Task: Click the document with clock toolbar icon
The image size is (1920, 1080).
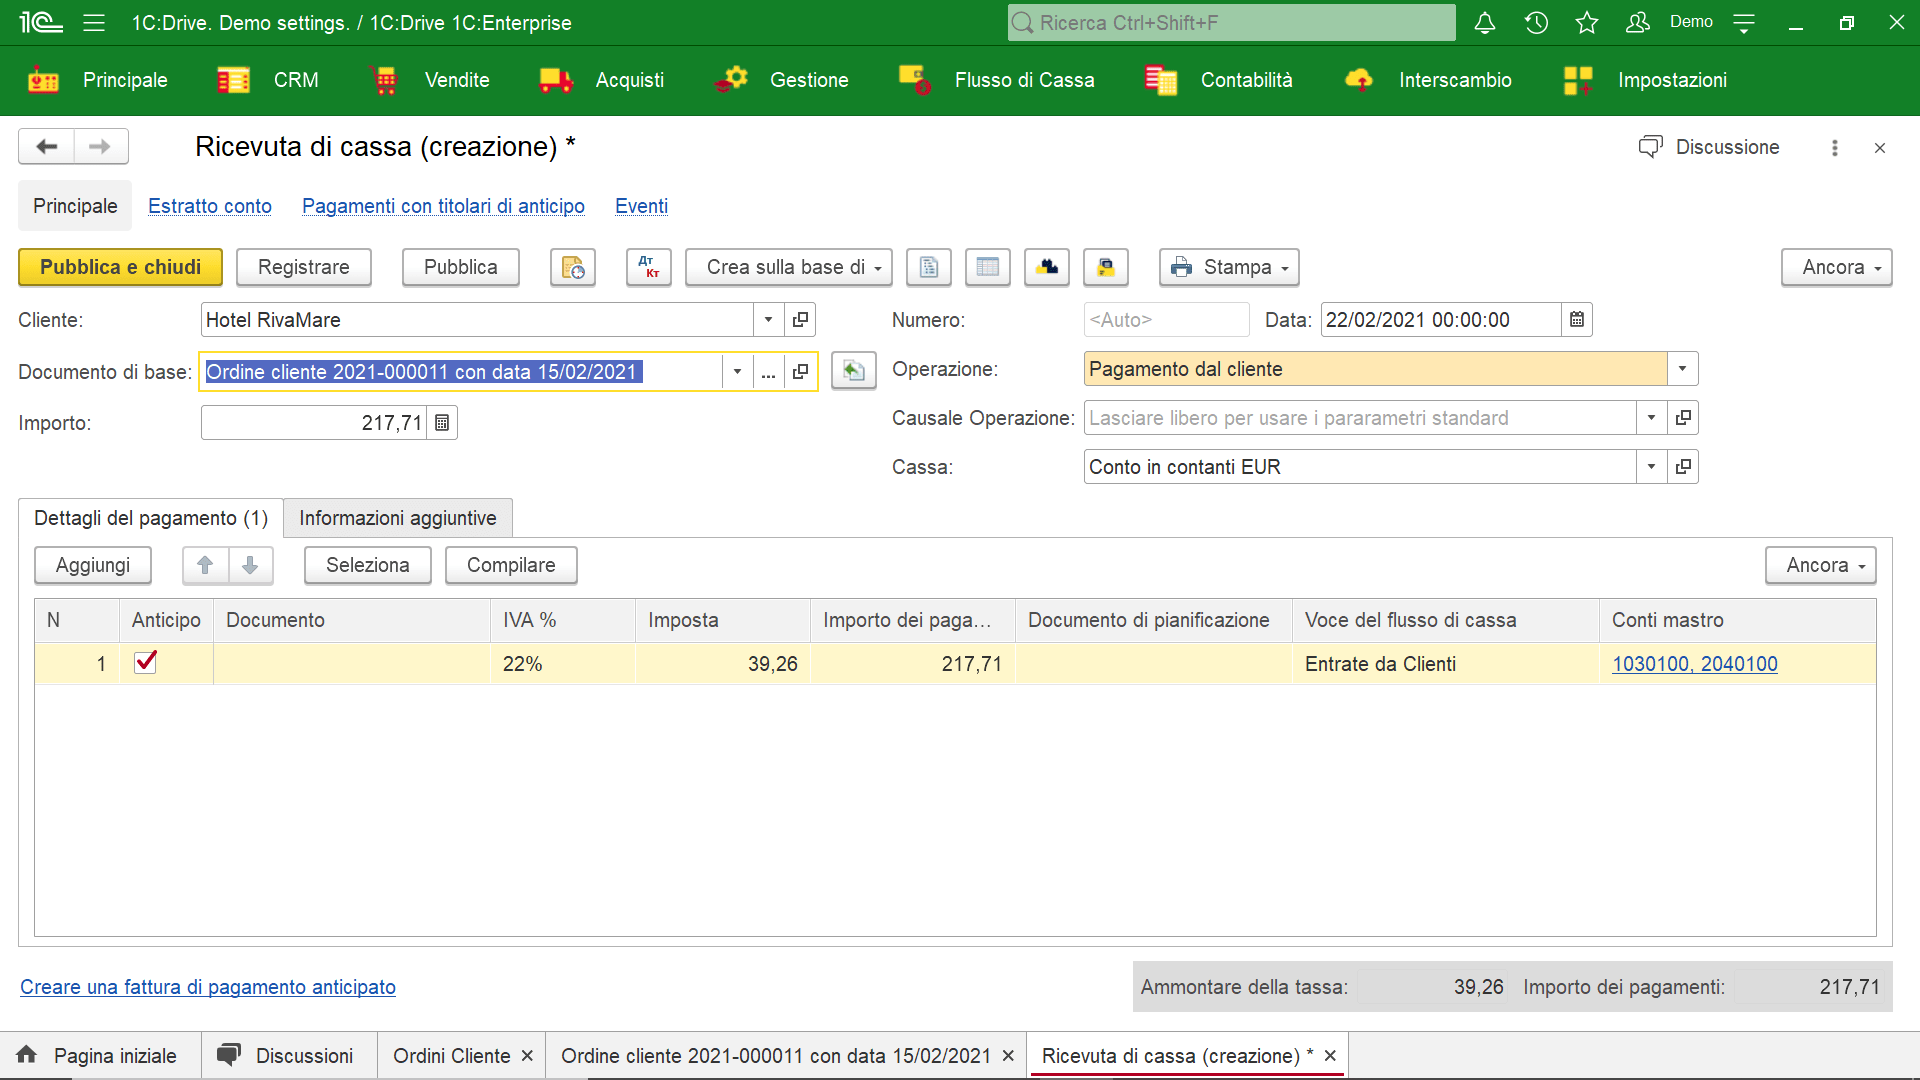Action: click(573, 267)
